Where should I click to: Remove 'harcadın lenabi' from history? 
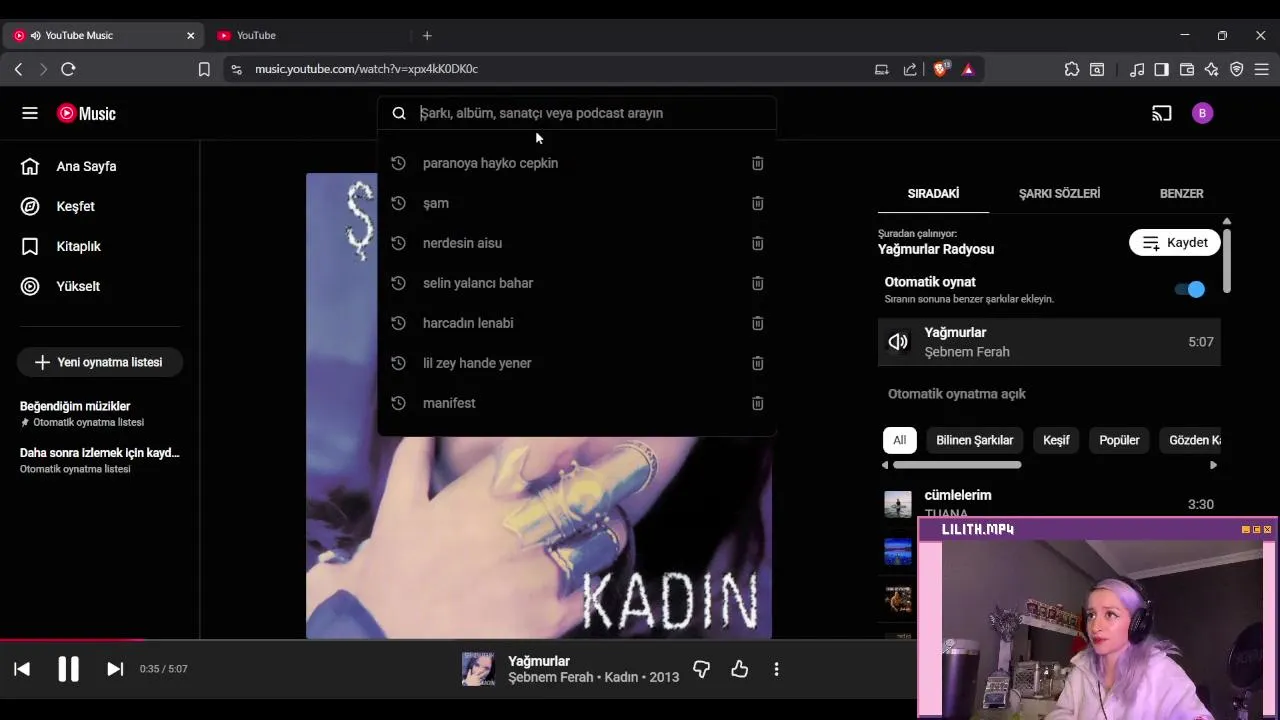tap(757, 323)
